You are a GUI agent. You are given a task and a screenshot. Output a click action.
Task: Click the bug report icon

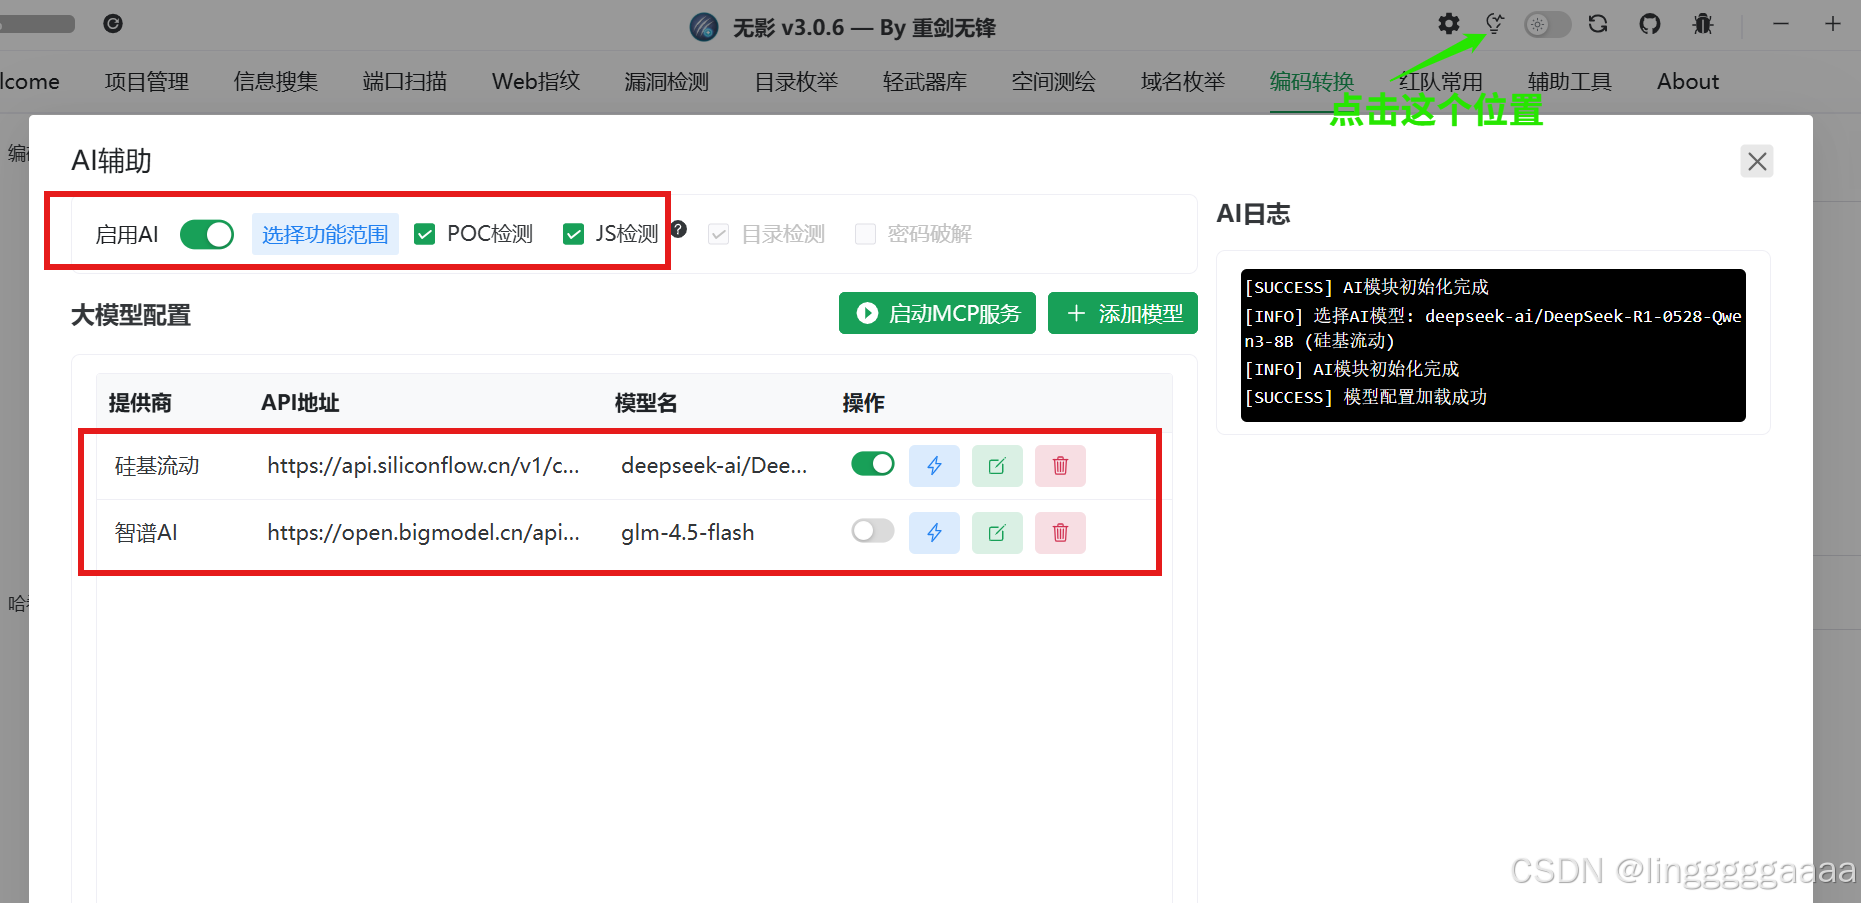pyautogui.click(x=1702, y=23)
